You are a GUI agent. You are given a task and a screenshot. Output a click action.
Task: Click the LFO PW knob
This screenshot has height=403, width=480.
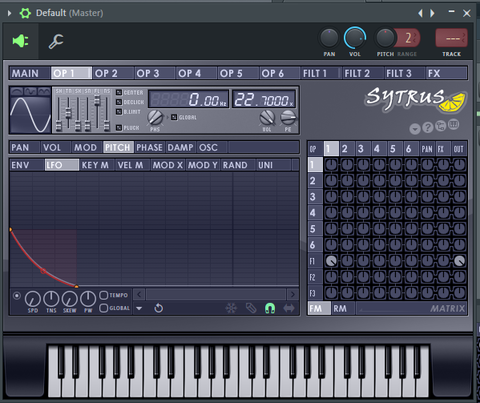coord(88,299)
